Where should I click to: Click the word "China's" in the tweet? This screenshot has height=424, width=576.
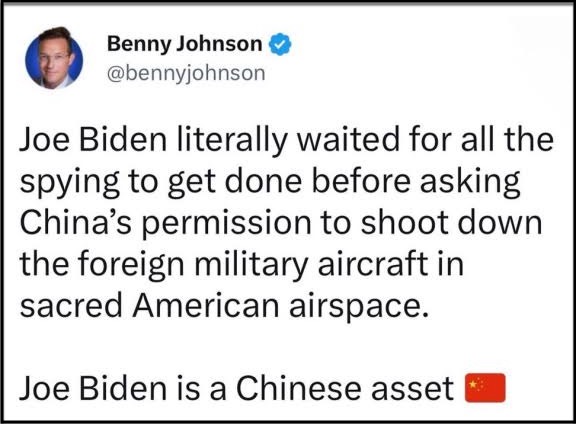[75, 223]
